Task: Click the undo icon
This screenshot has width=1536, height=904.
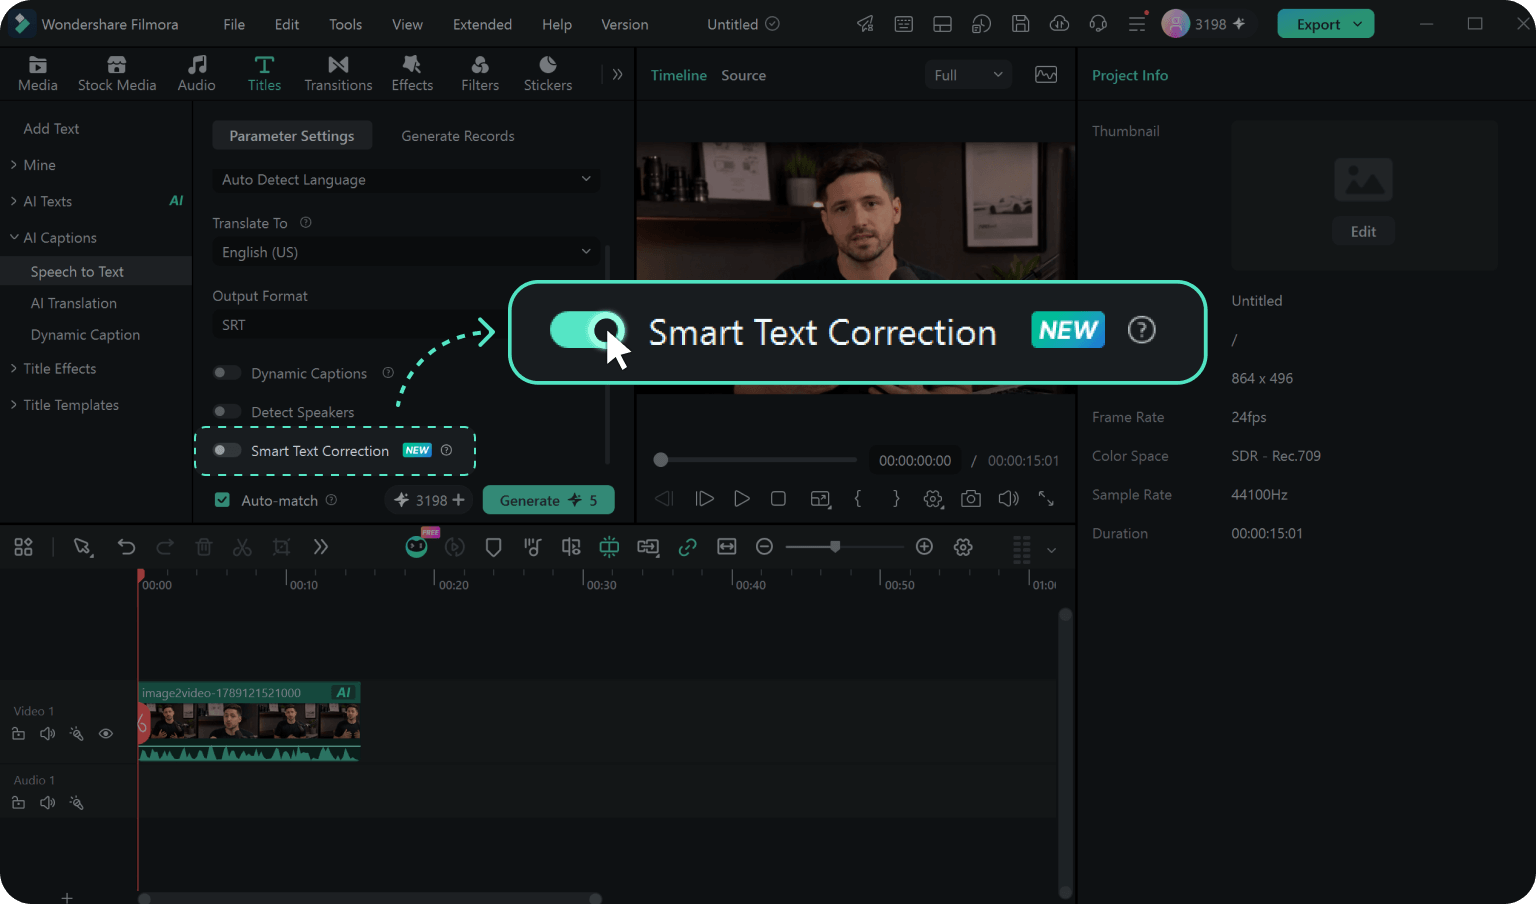Action: coord(126,547)
